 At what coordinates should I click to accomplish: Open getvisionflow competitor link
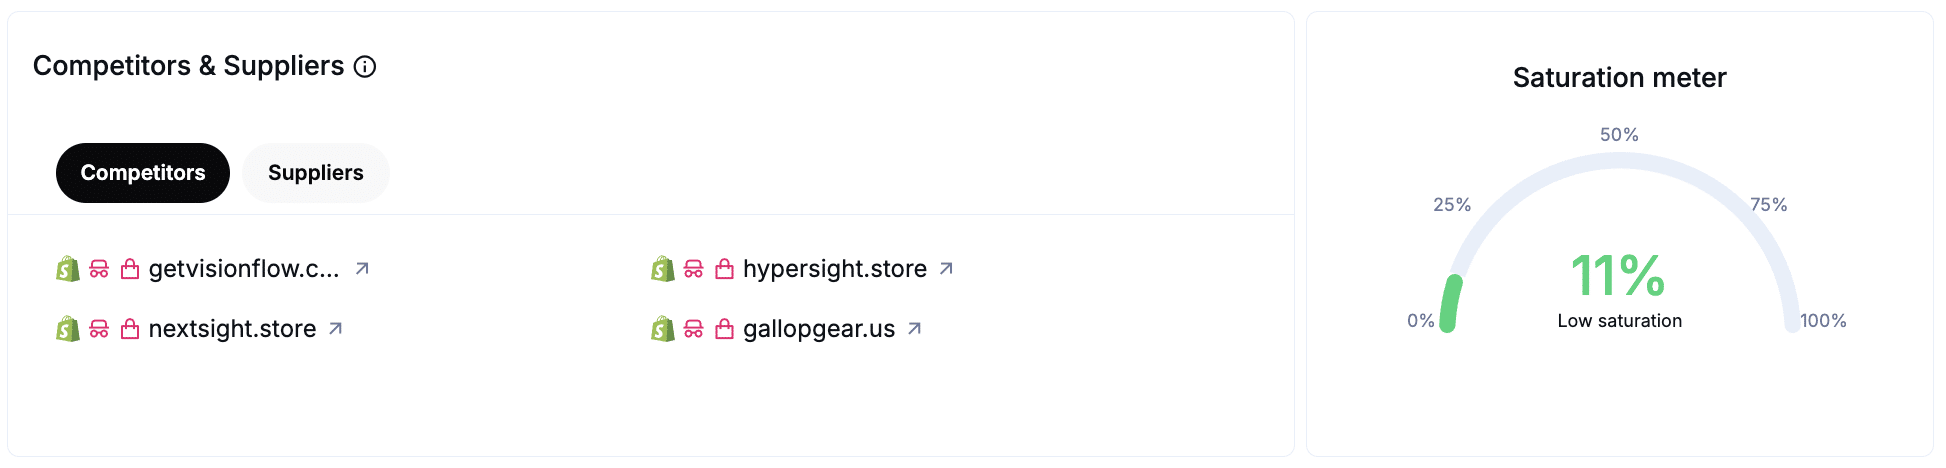pos(244,269)
